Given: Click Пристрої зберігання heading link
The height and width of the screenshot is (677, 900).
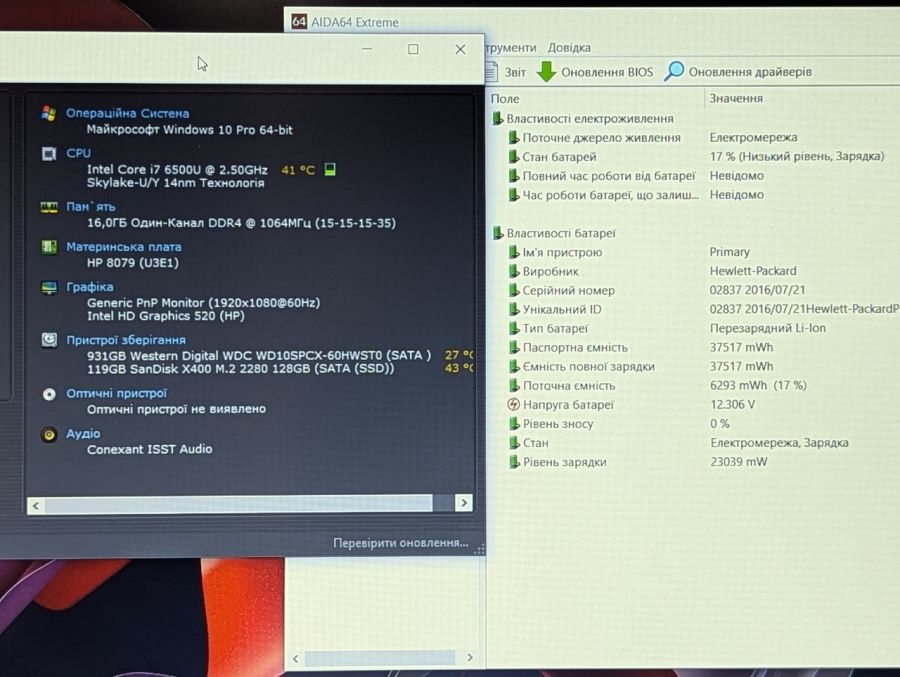Looking at the screenshot, I should click(126, 340).
